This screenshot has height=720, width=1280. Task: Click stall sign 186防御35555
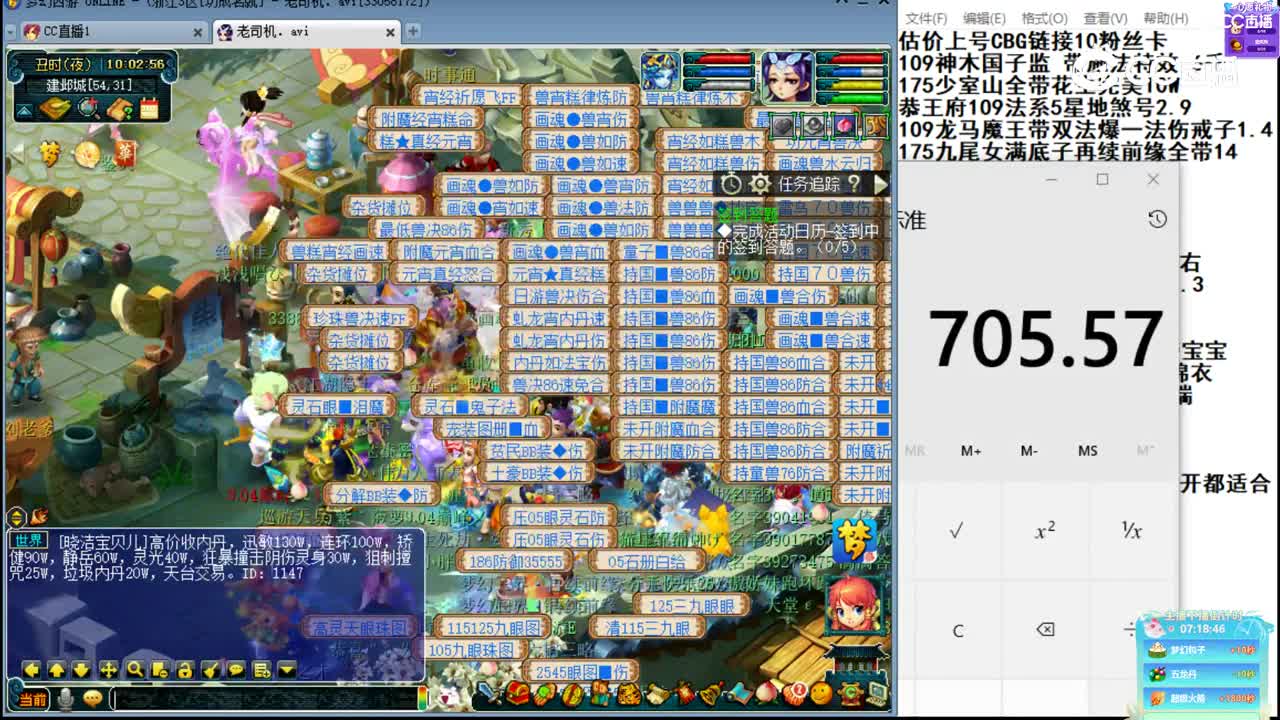(516, 562)
